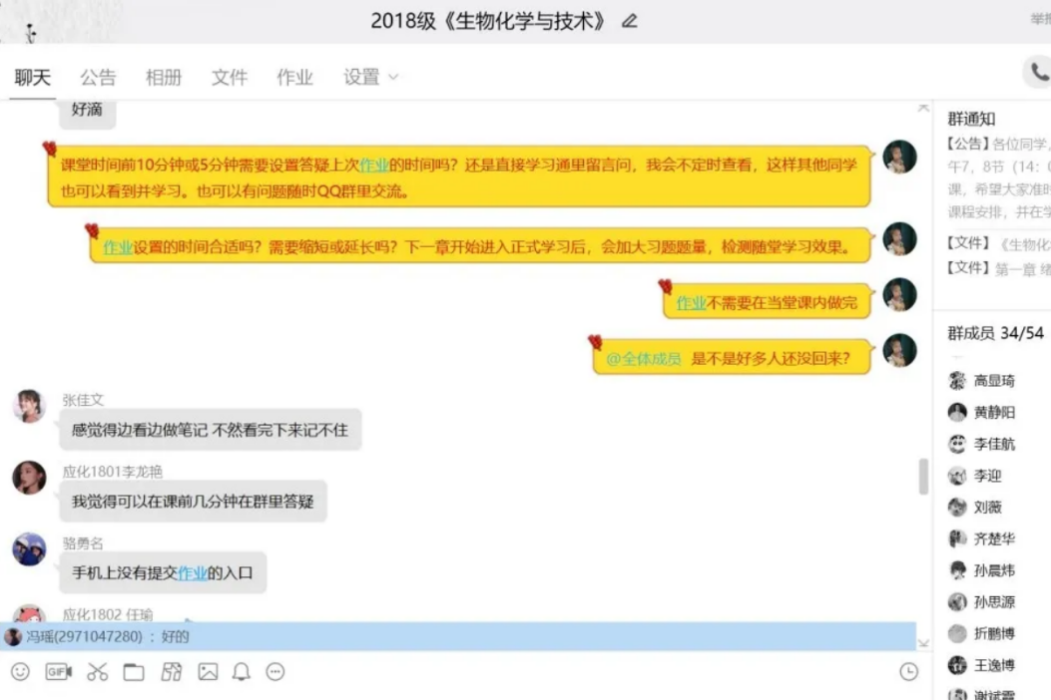Click scroll-to-bottom arrow in chat area
Viewport: 1051px width, 700px height.
click(x=923, y=643)
